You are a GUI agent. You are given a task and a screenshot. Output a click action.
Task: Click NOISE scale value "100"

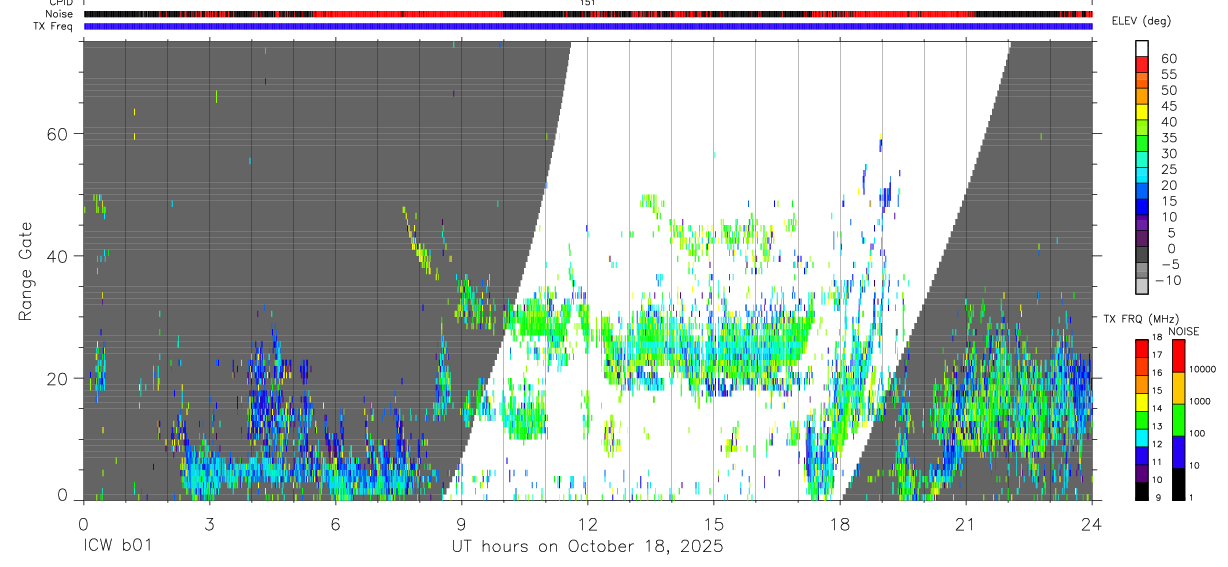pyautogui.click(x=1198, y=433)
